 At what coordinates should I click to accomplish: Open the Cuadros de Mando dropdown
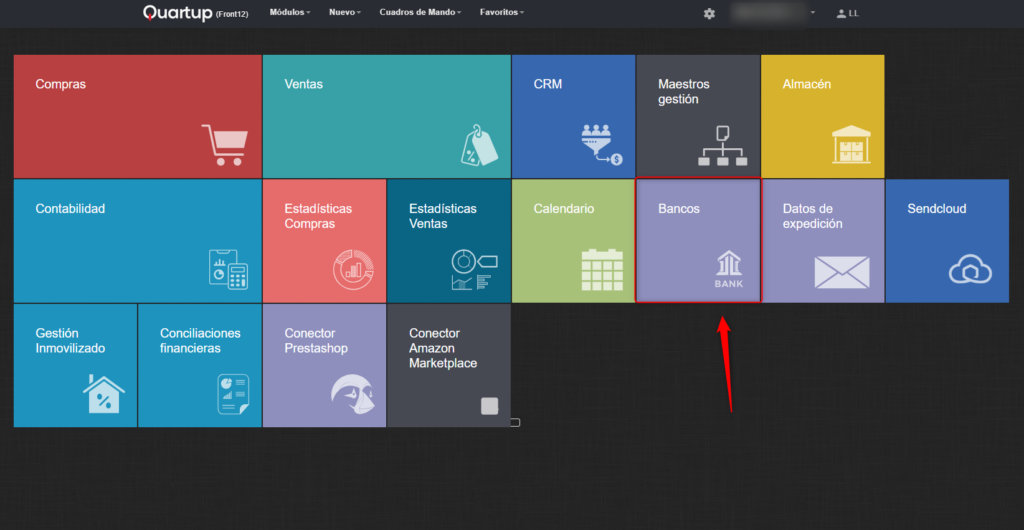[420, 13]
